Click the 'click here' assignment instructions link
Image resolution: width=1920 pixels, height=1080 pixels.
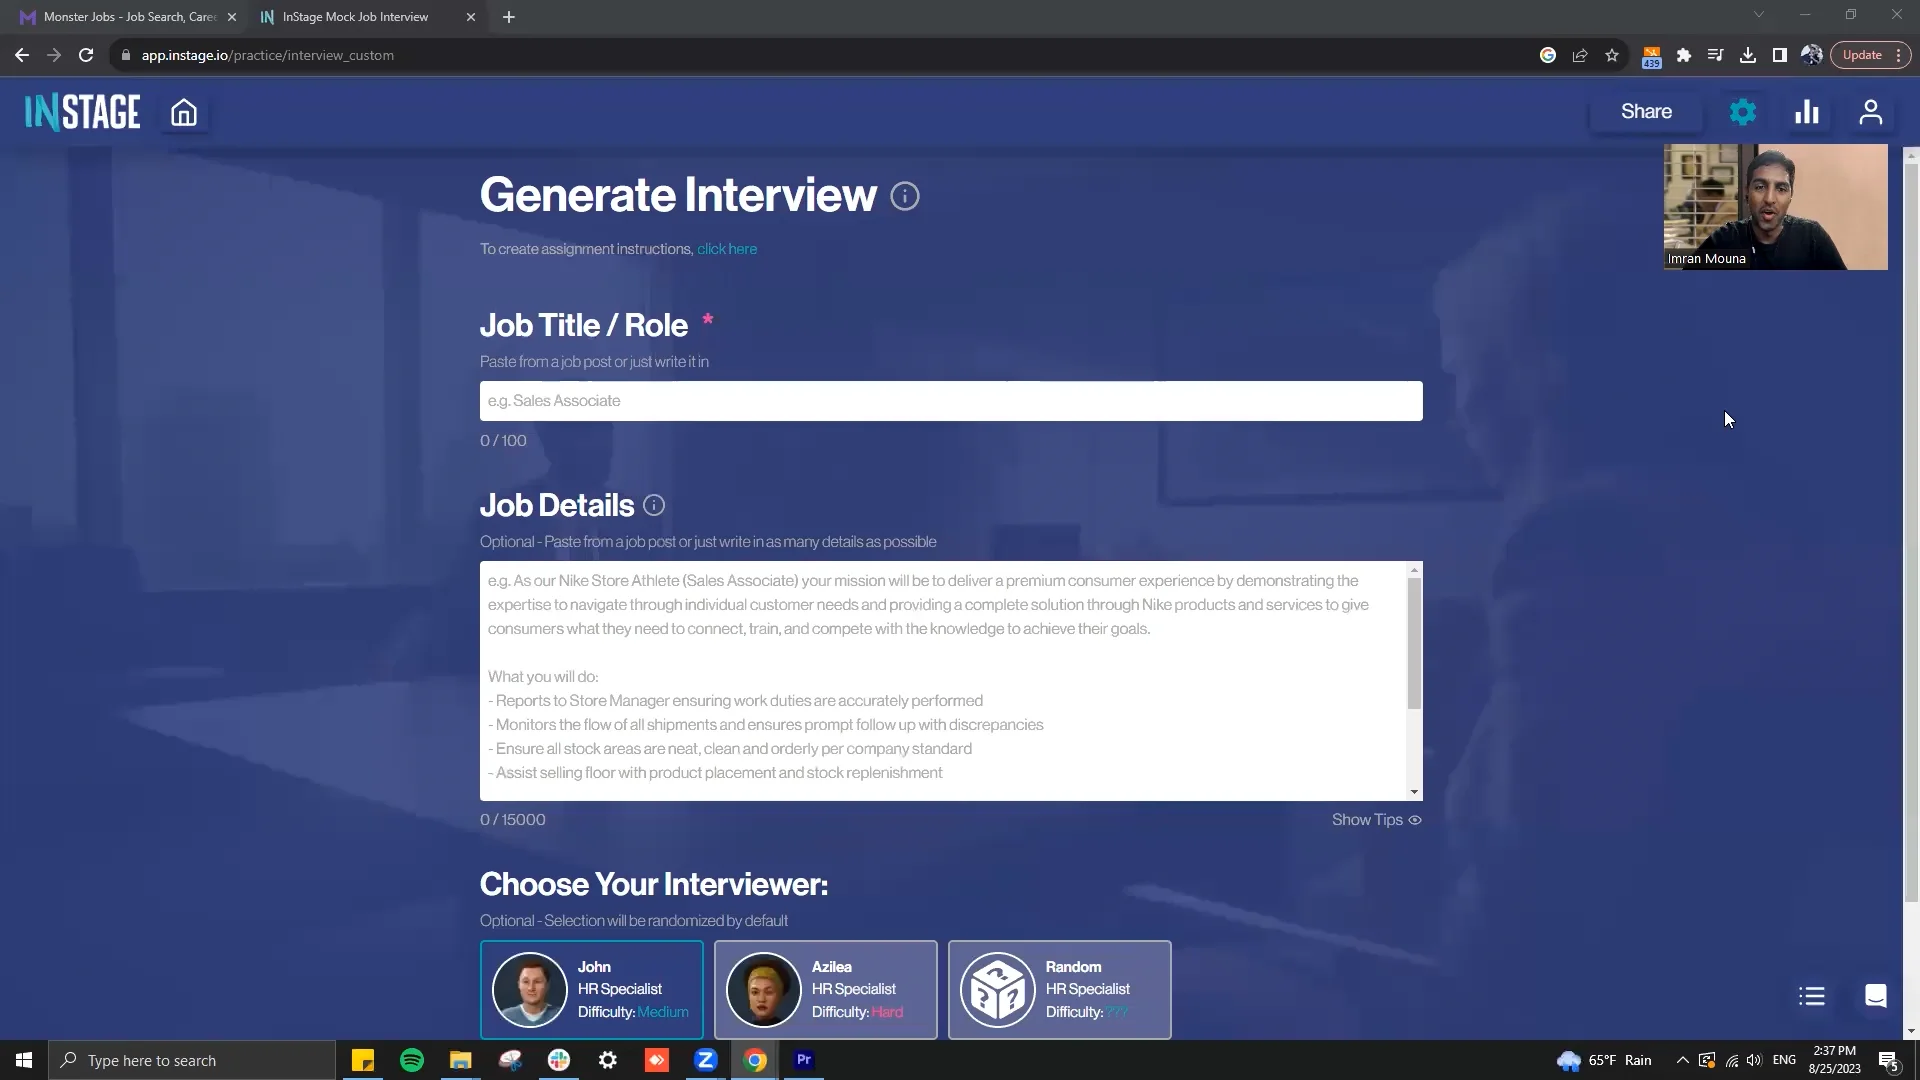point(727,249)
